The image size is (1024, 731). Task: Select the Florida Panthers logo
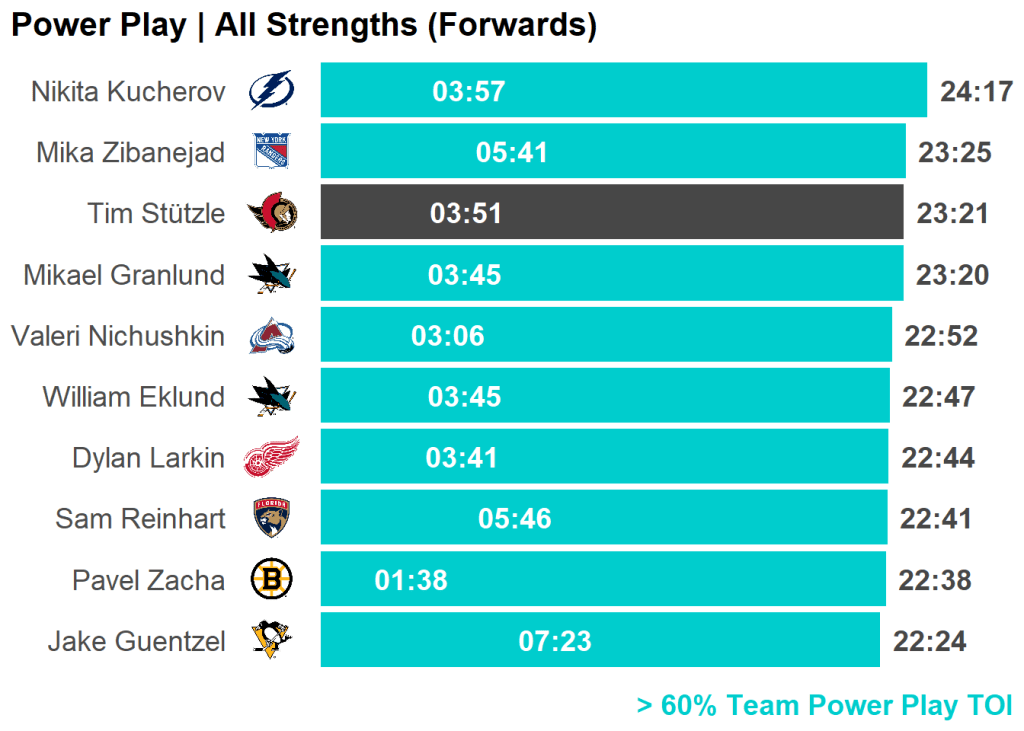[271, 519]
